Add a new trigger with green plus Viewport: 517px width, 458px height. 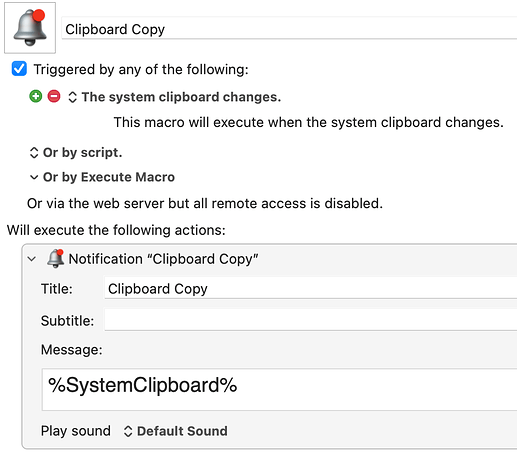tap(36, 96)
